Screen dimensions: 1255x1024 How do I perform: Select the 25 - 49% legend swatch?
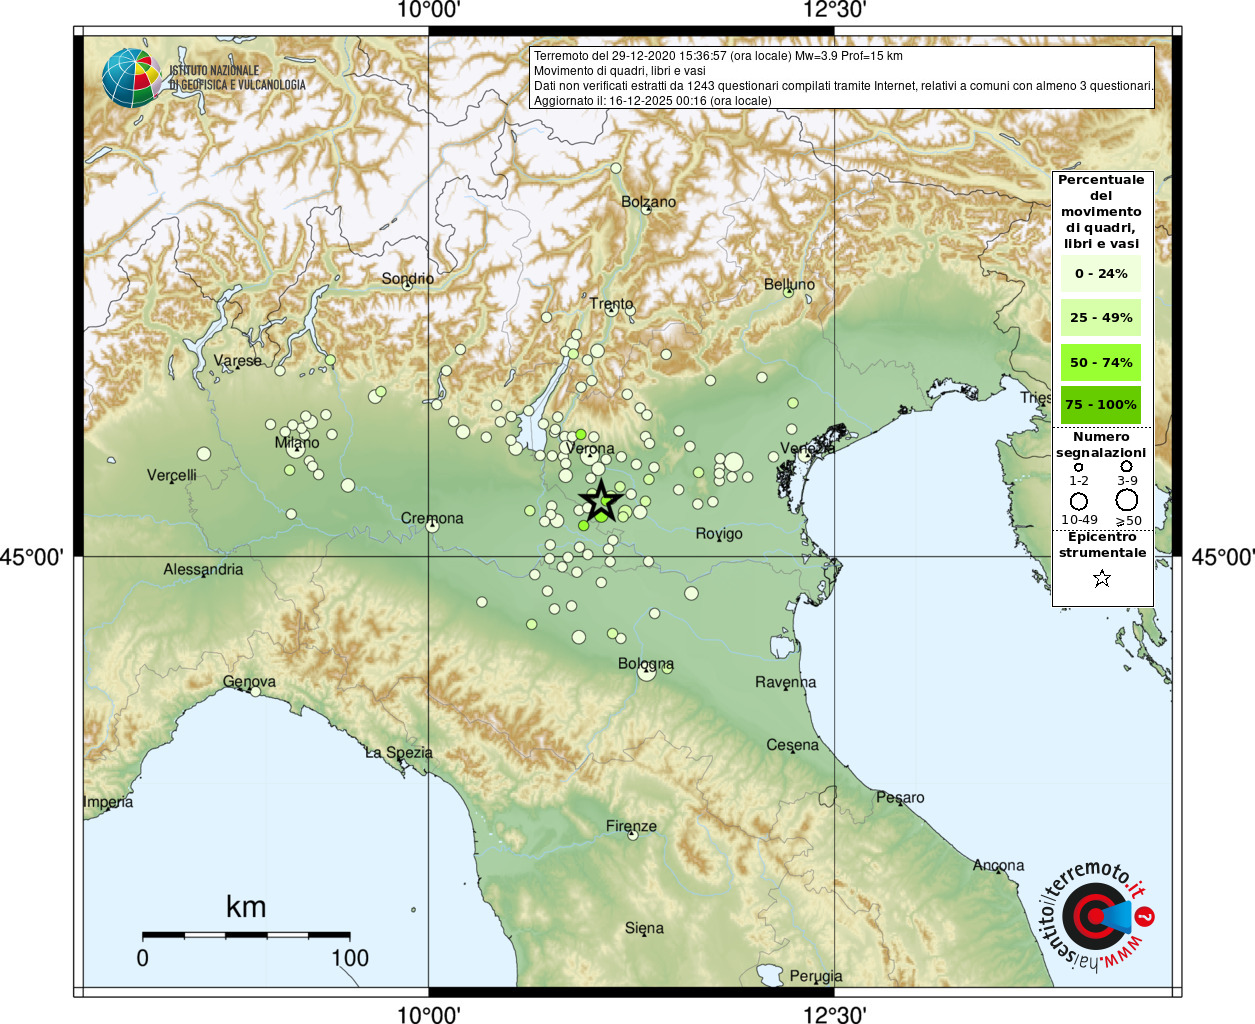(1101, 317)
